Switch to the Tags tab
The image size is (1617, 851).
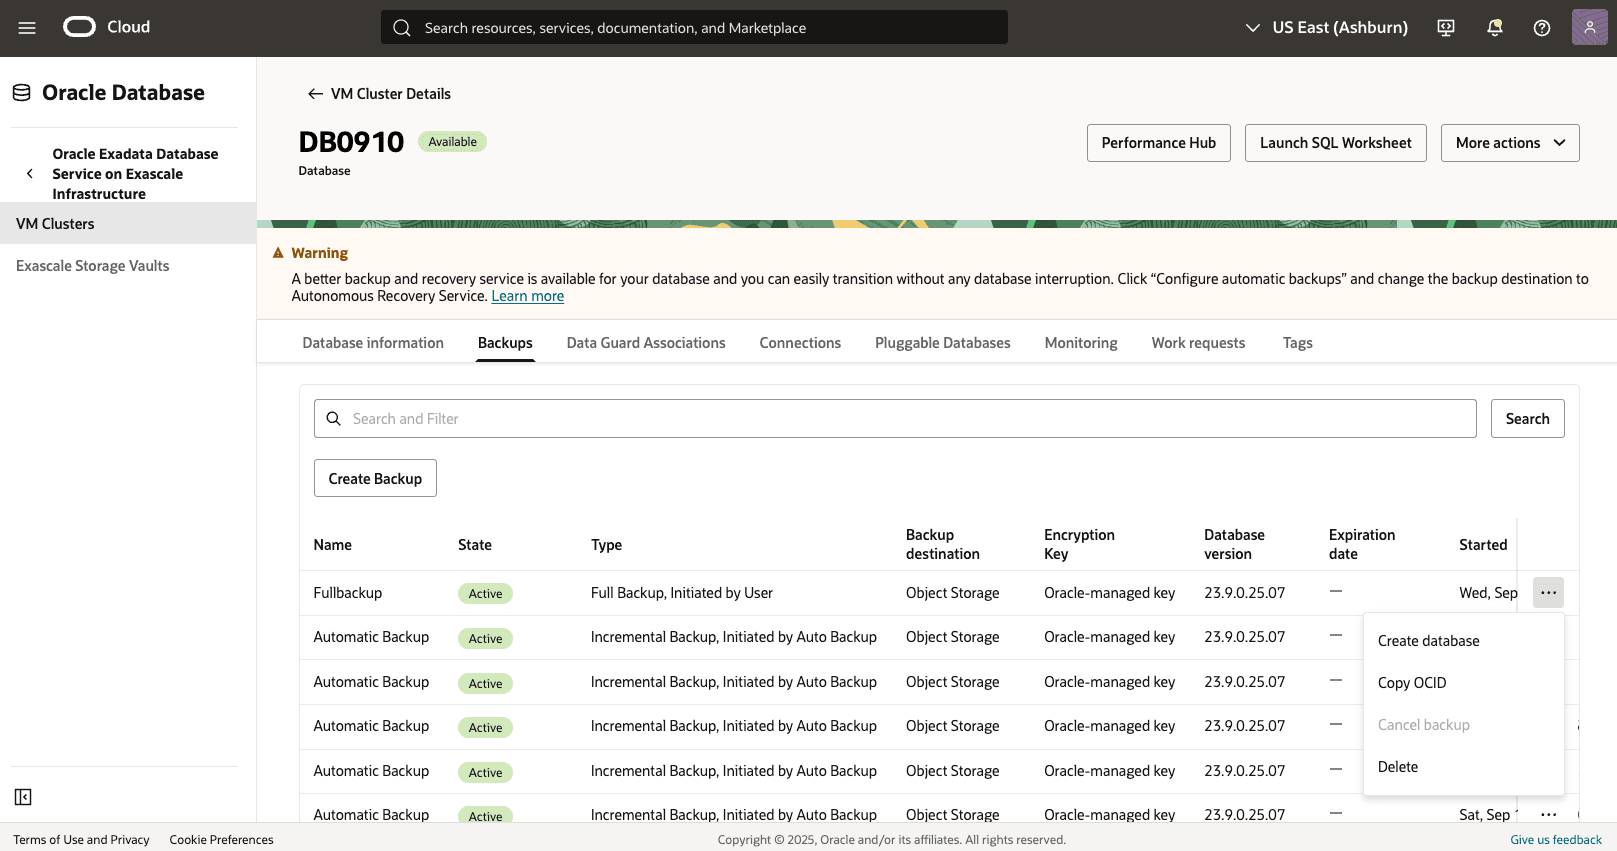(x=1298, y=343)
